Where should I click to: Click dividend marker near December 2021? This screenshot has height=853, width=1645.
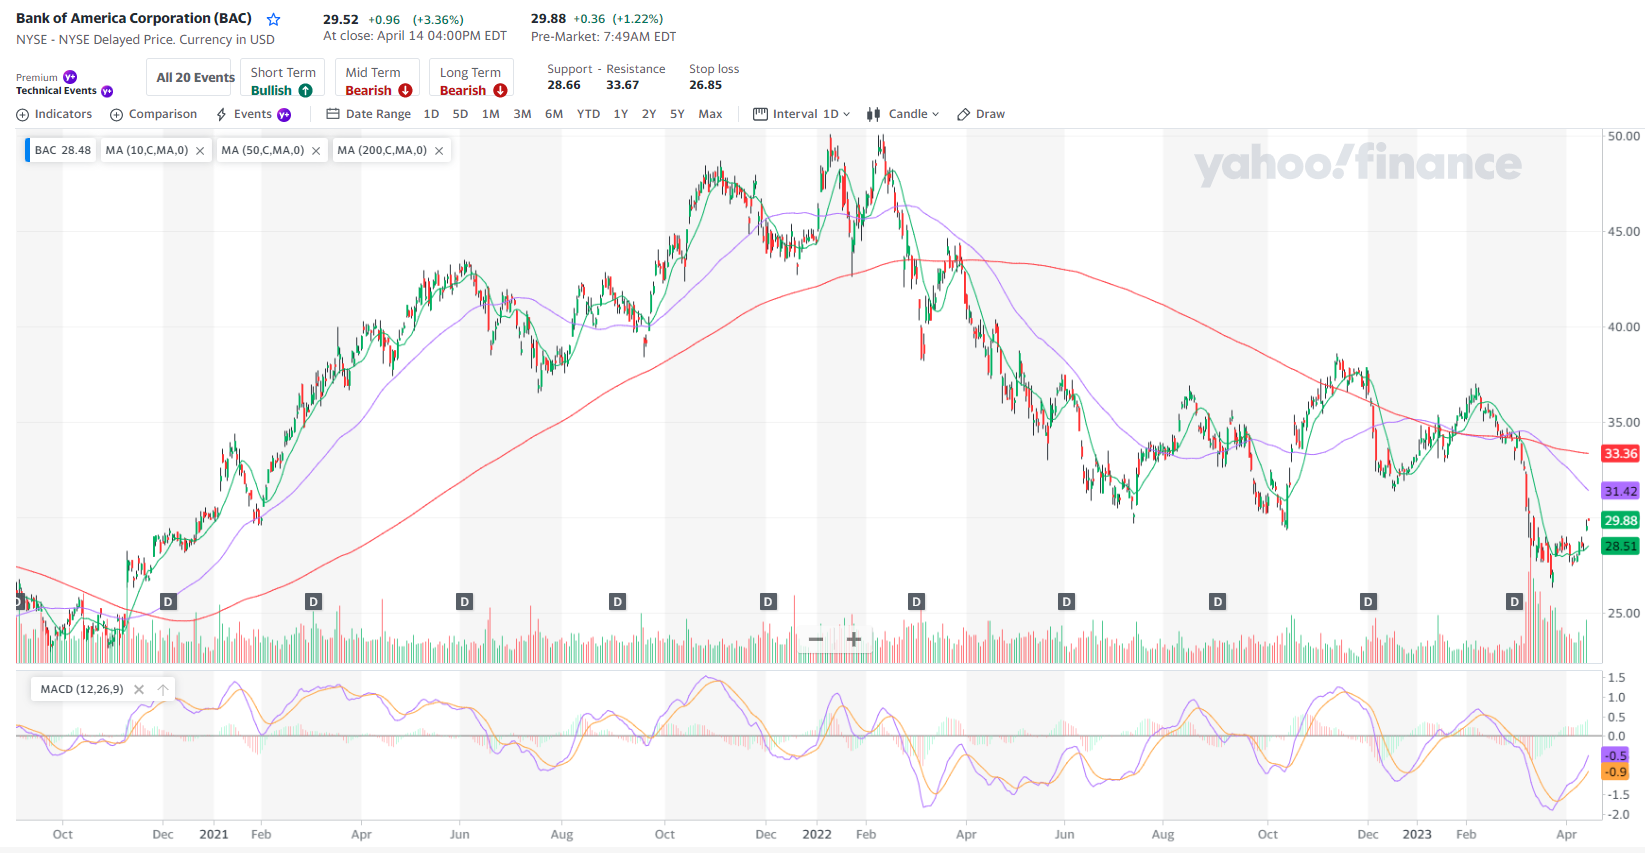(x=768, y=602)
